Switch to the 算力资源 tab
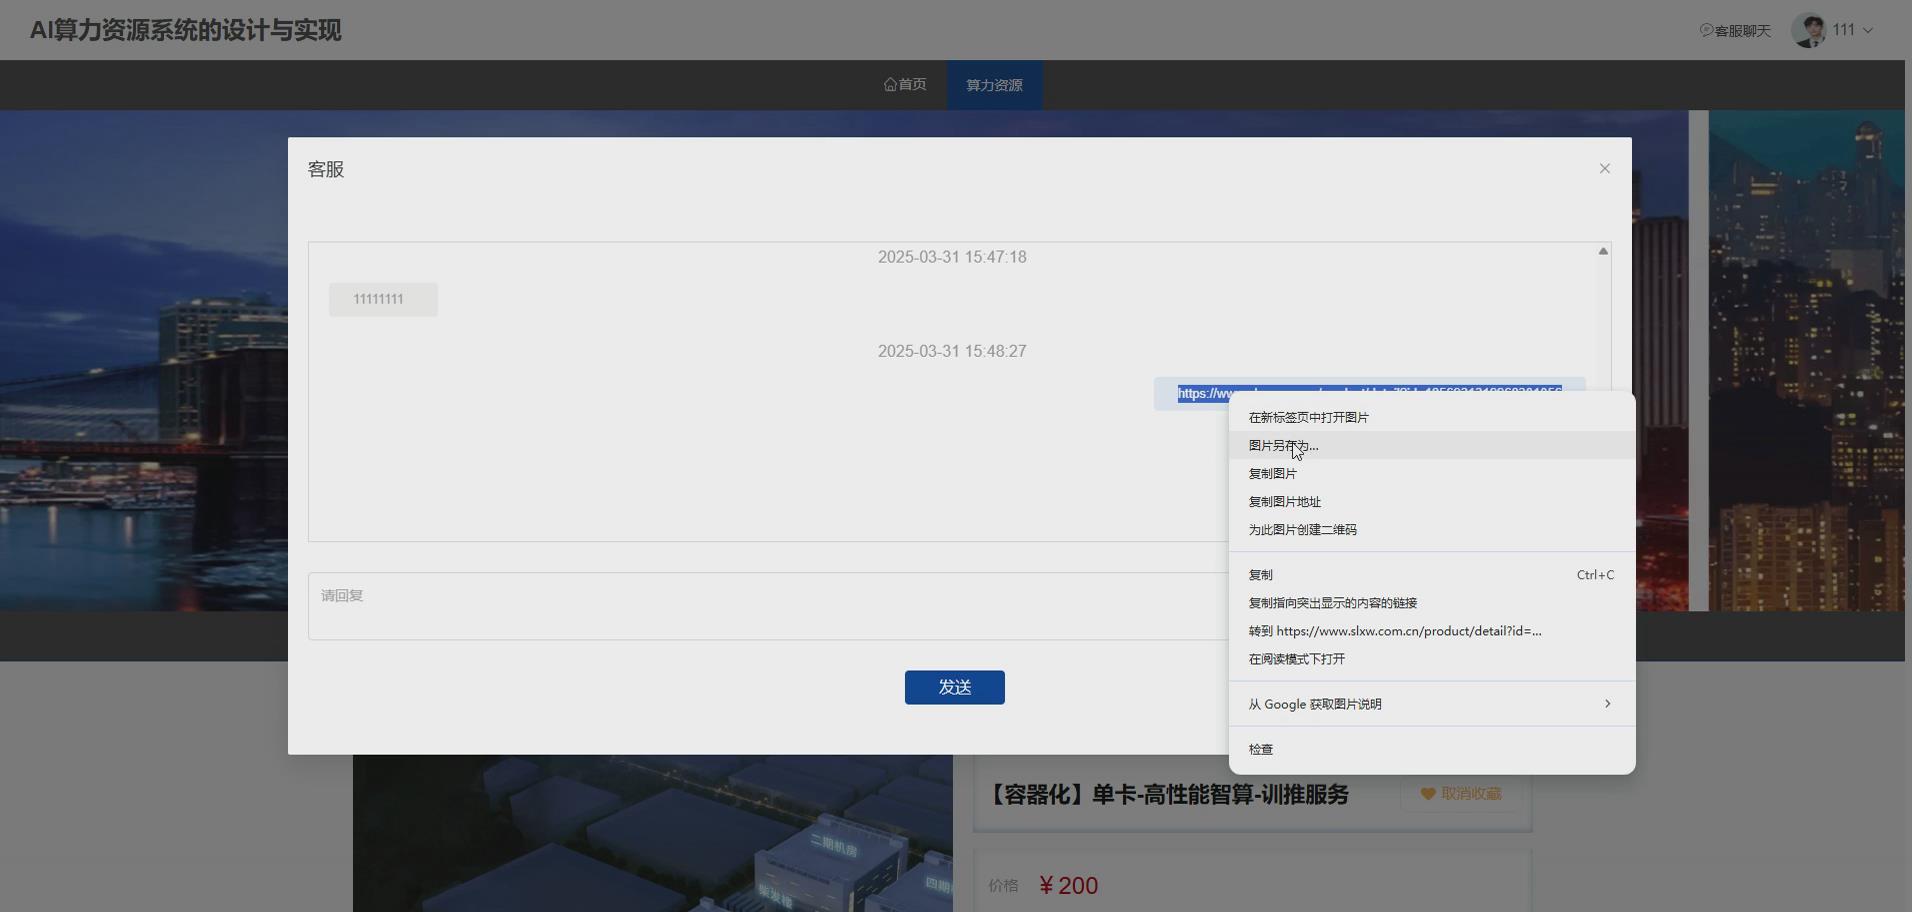 993,84
